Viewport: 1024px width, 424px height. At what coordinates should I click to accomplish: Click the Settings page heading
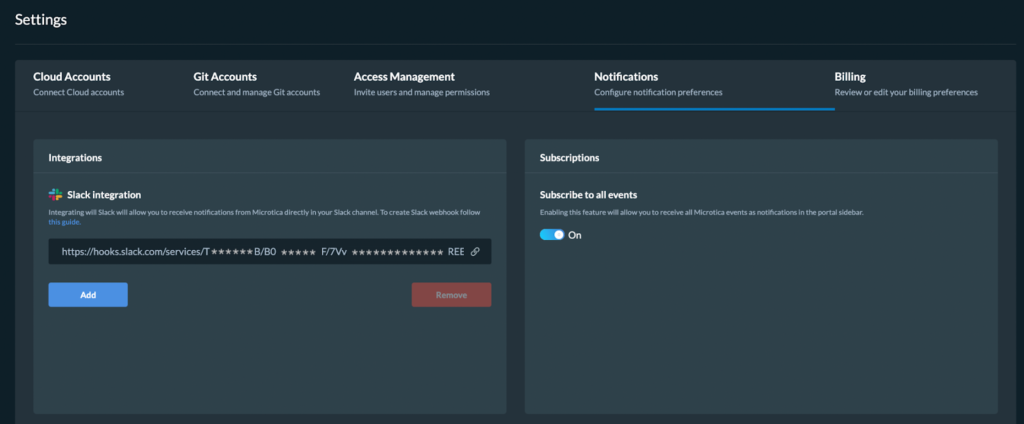point(41,20)
